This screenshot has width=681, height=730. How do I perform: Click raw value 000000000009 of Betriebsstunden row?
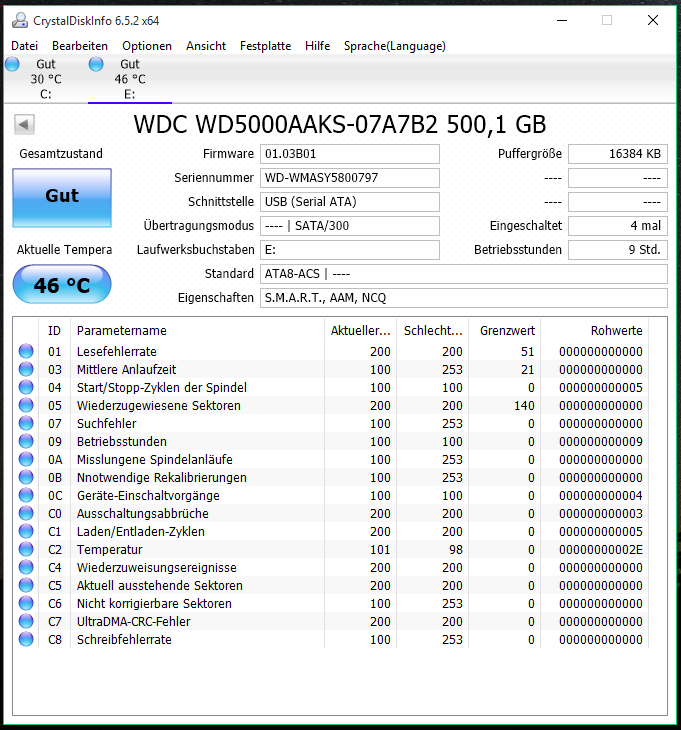600,442
